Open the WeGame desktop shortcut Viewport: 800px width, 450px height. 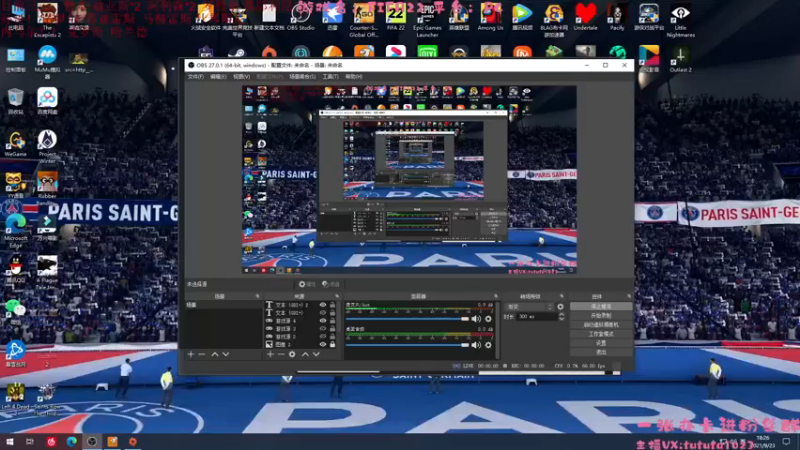(x=16, y=143)
